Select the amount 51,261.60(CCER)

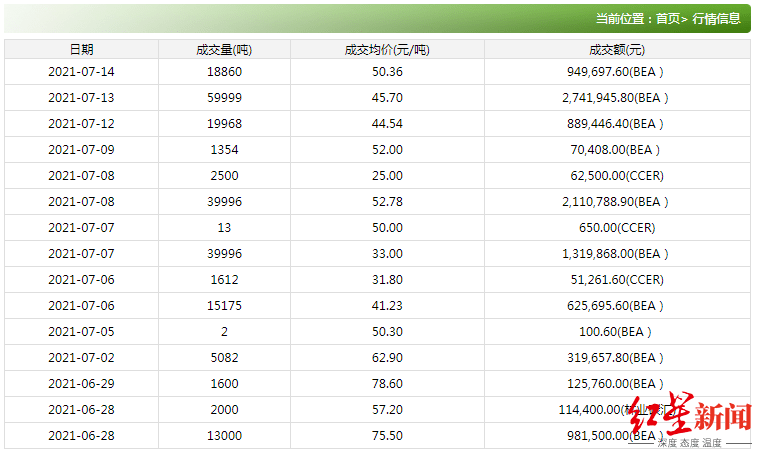[x=617, y=280]
